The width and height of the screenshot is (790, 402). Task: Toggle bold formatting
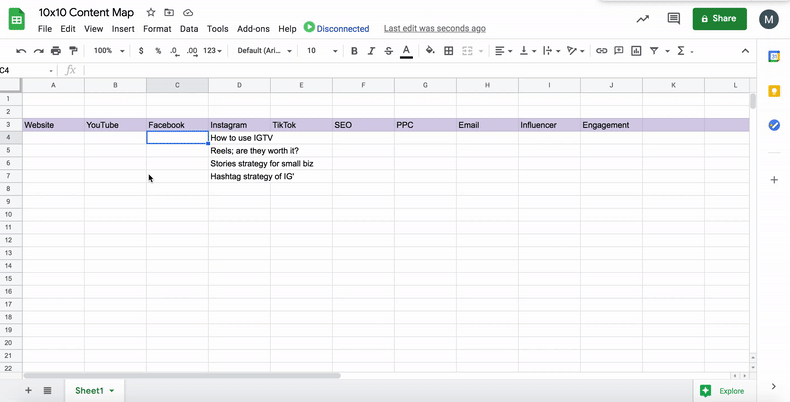[354, 51]
